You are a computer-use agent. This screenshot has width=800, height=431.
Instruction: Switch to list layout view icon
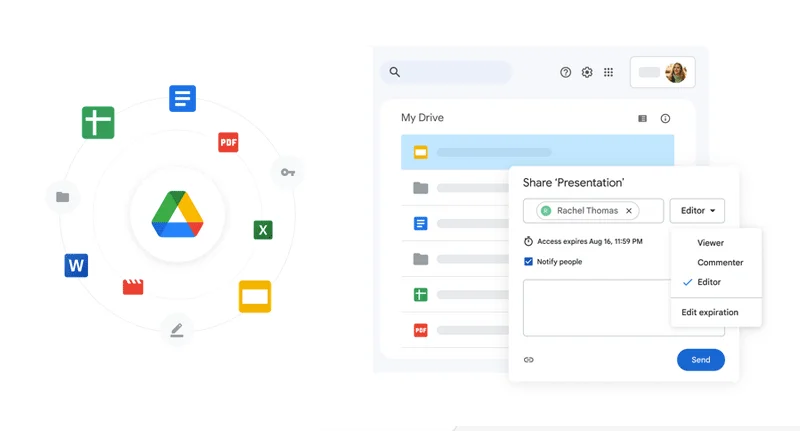tap(642, 118)
